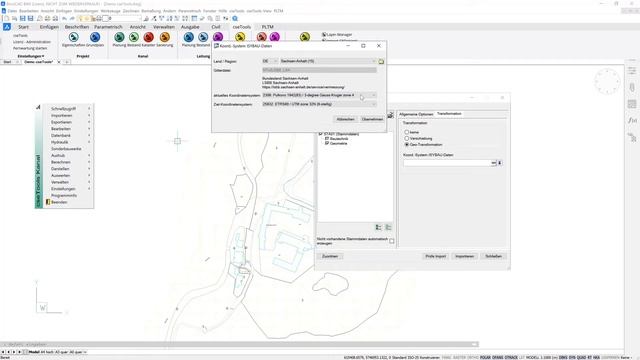The image size is (640, 360).
Task: Click the Gitterdatei field
Action: tap(319, 70)
